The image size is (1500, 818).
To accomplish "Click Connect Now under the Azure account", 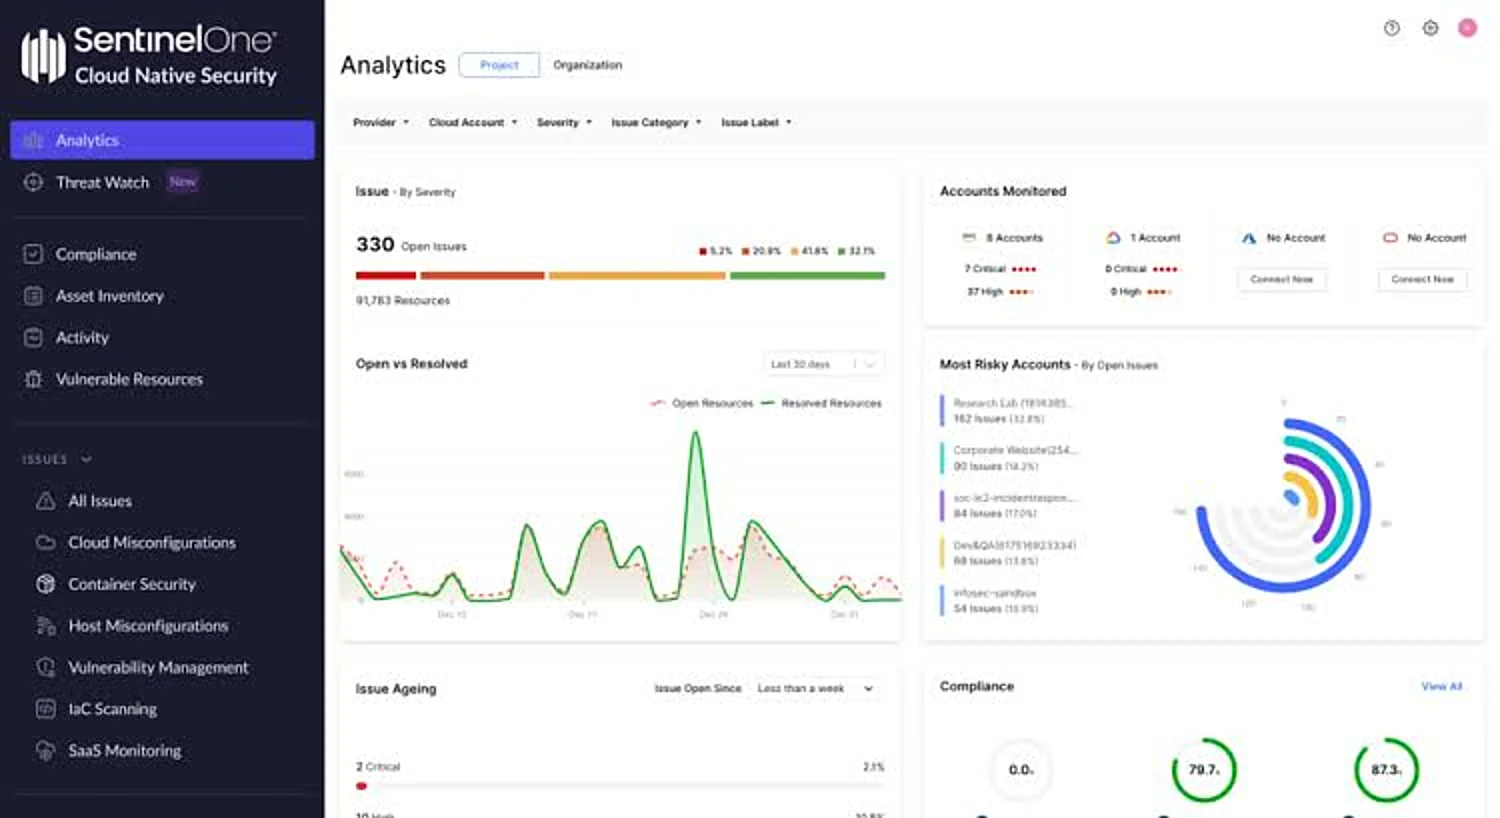I will pyautogui.click(x=1282, y=279).
